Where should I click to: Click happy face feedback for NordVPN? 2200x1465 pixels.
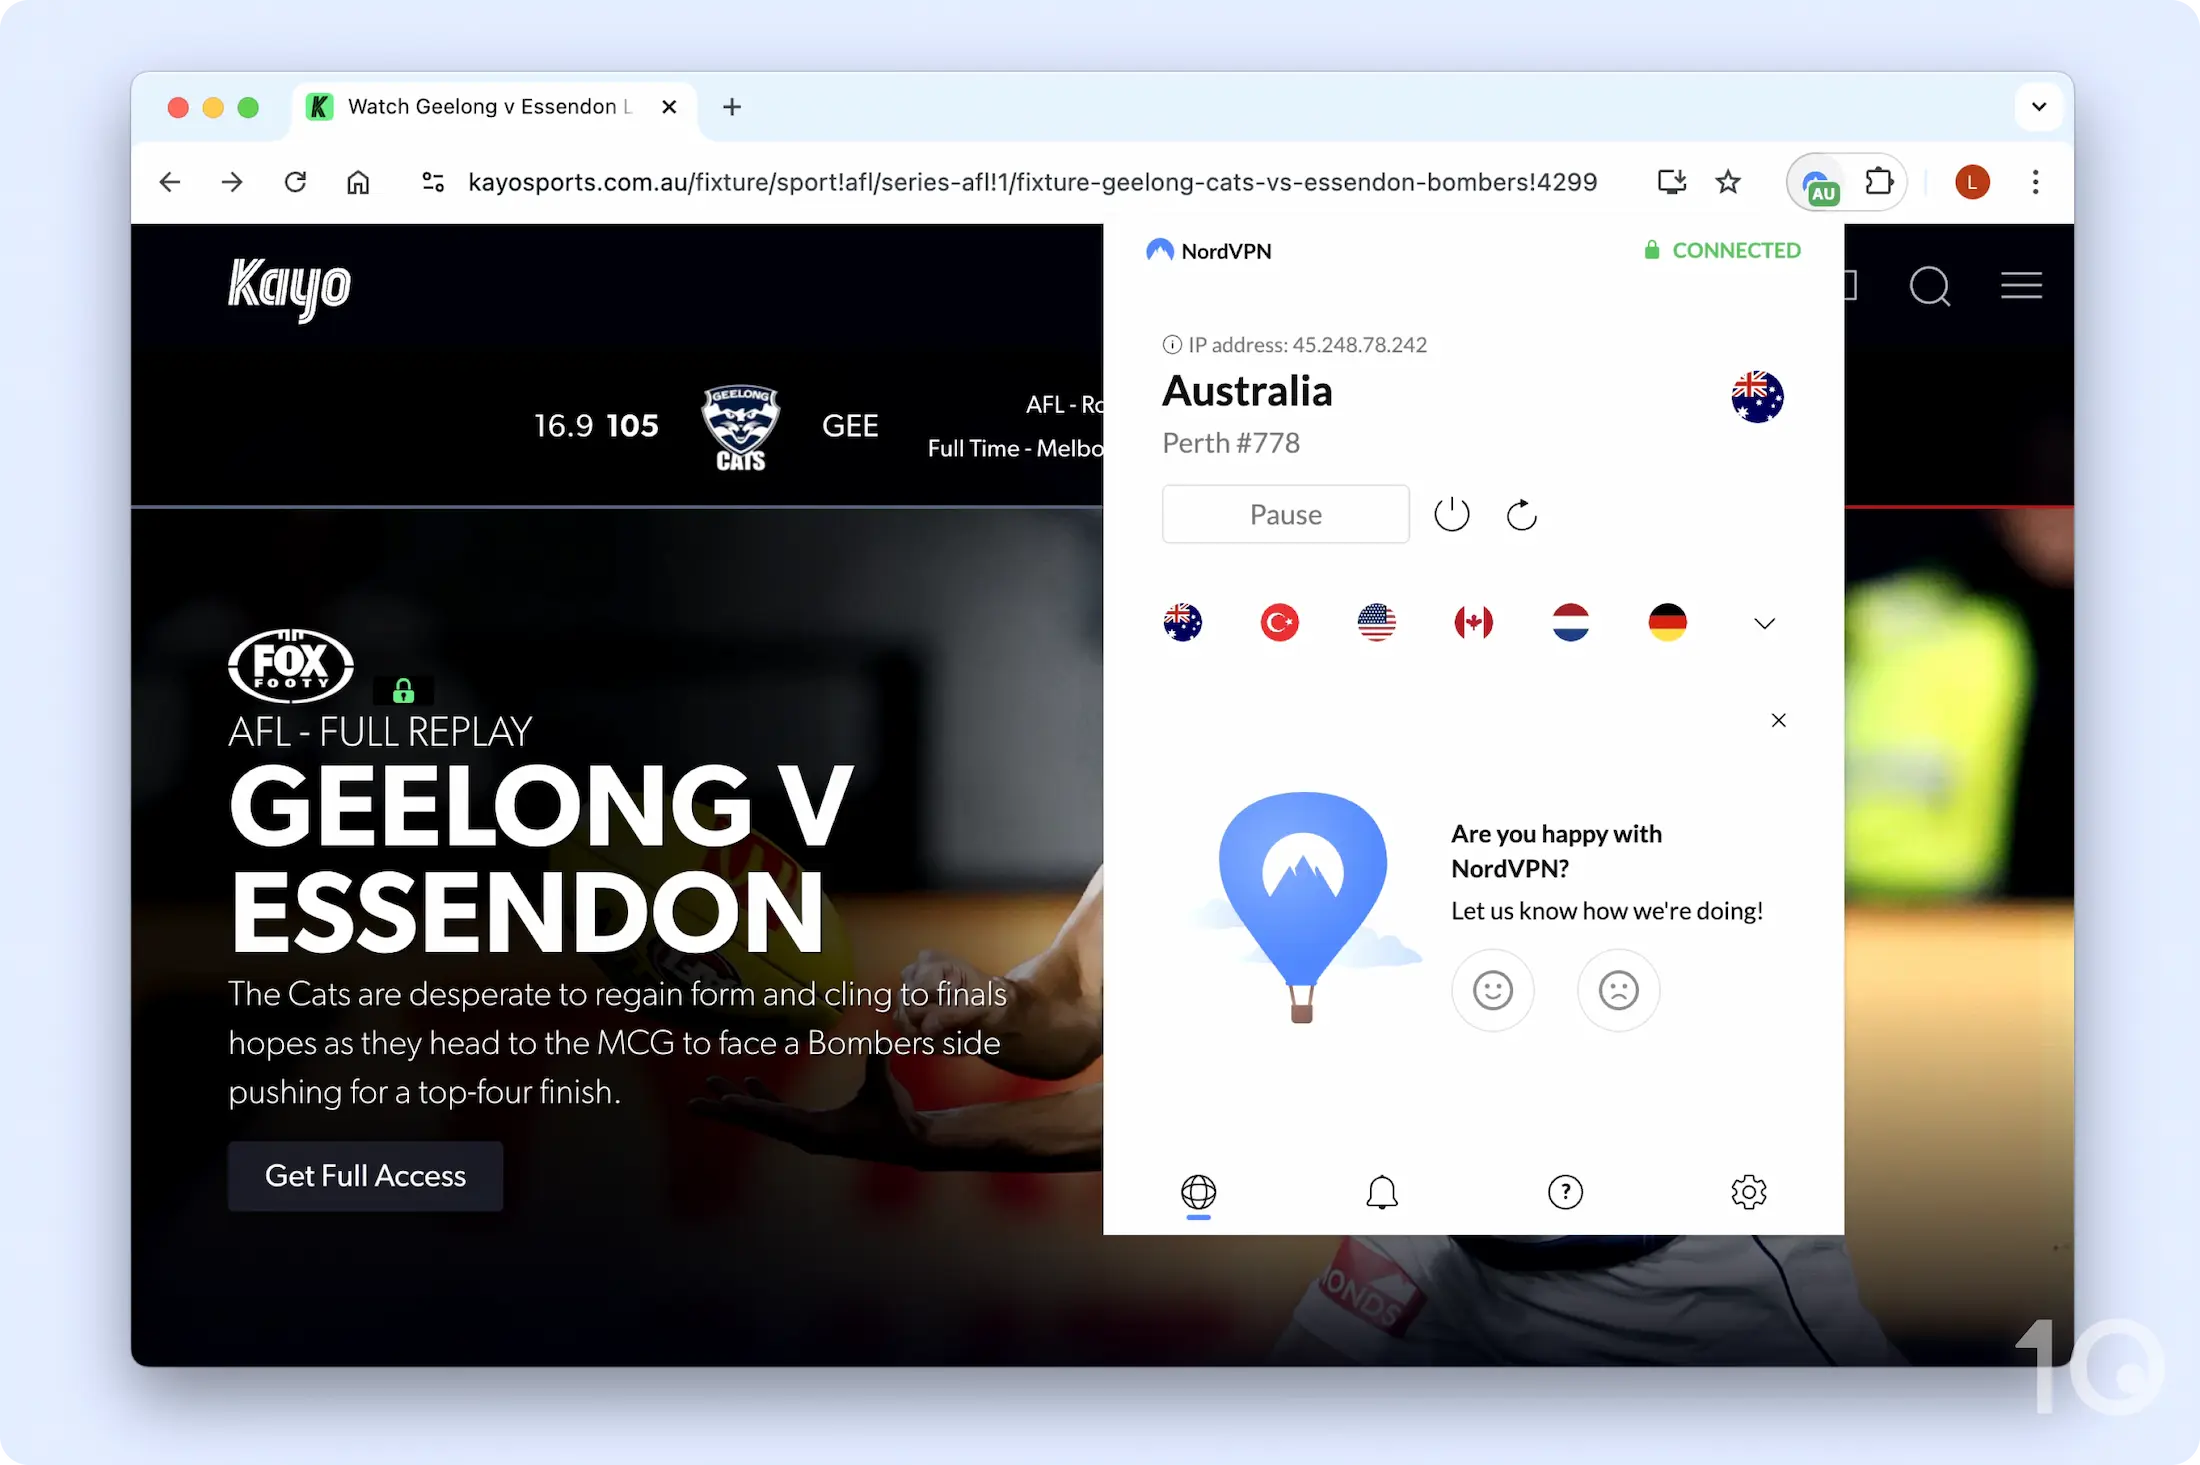pos(1492,989)
